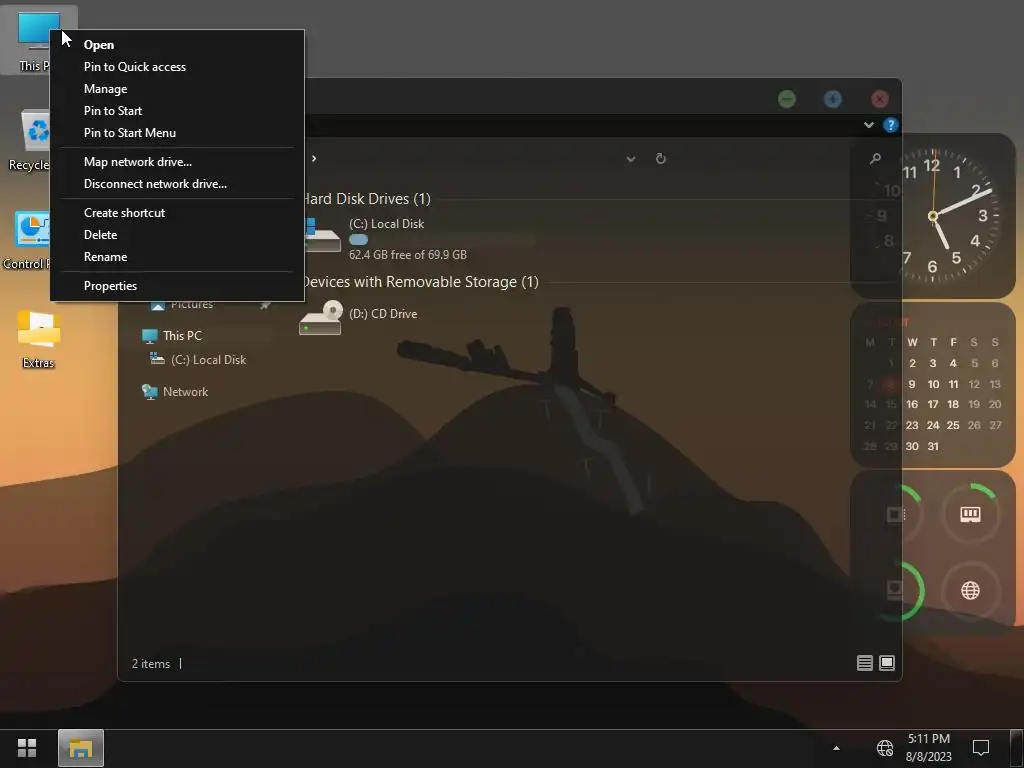Click the network globe tray icon
The image size is (1024, 768).
pyautogui.click(x=885, y=748)
